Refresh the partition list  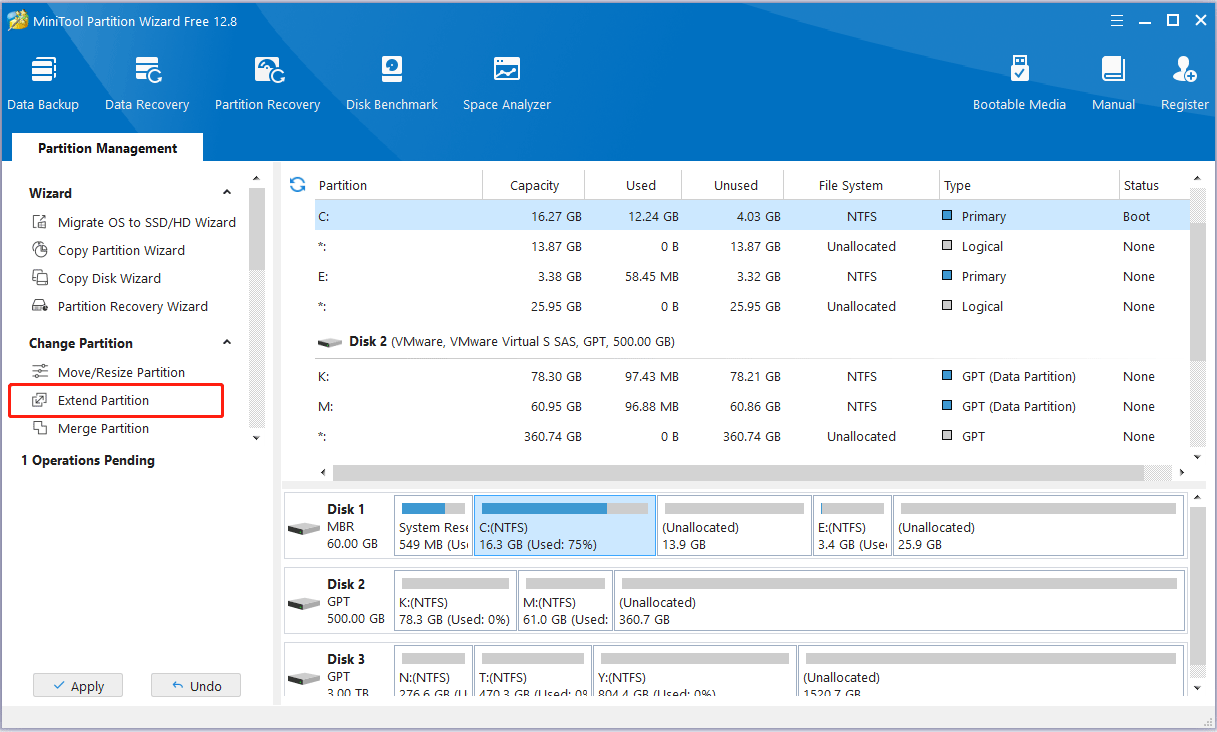pos(297,185)
